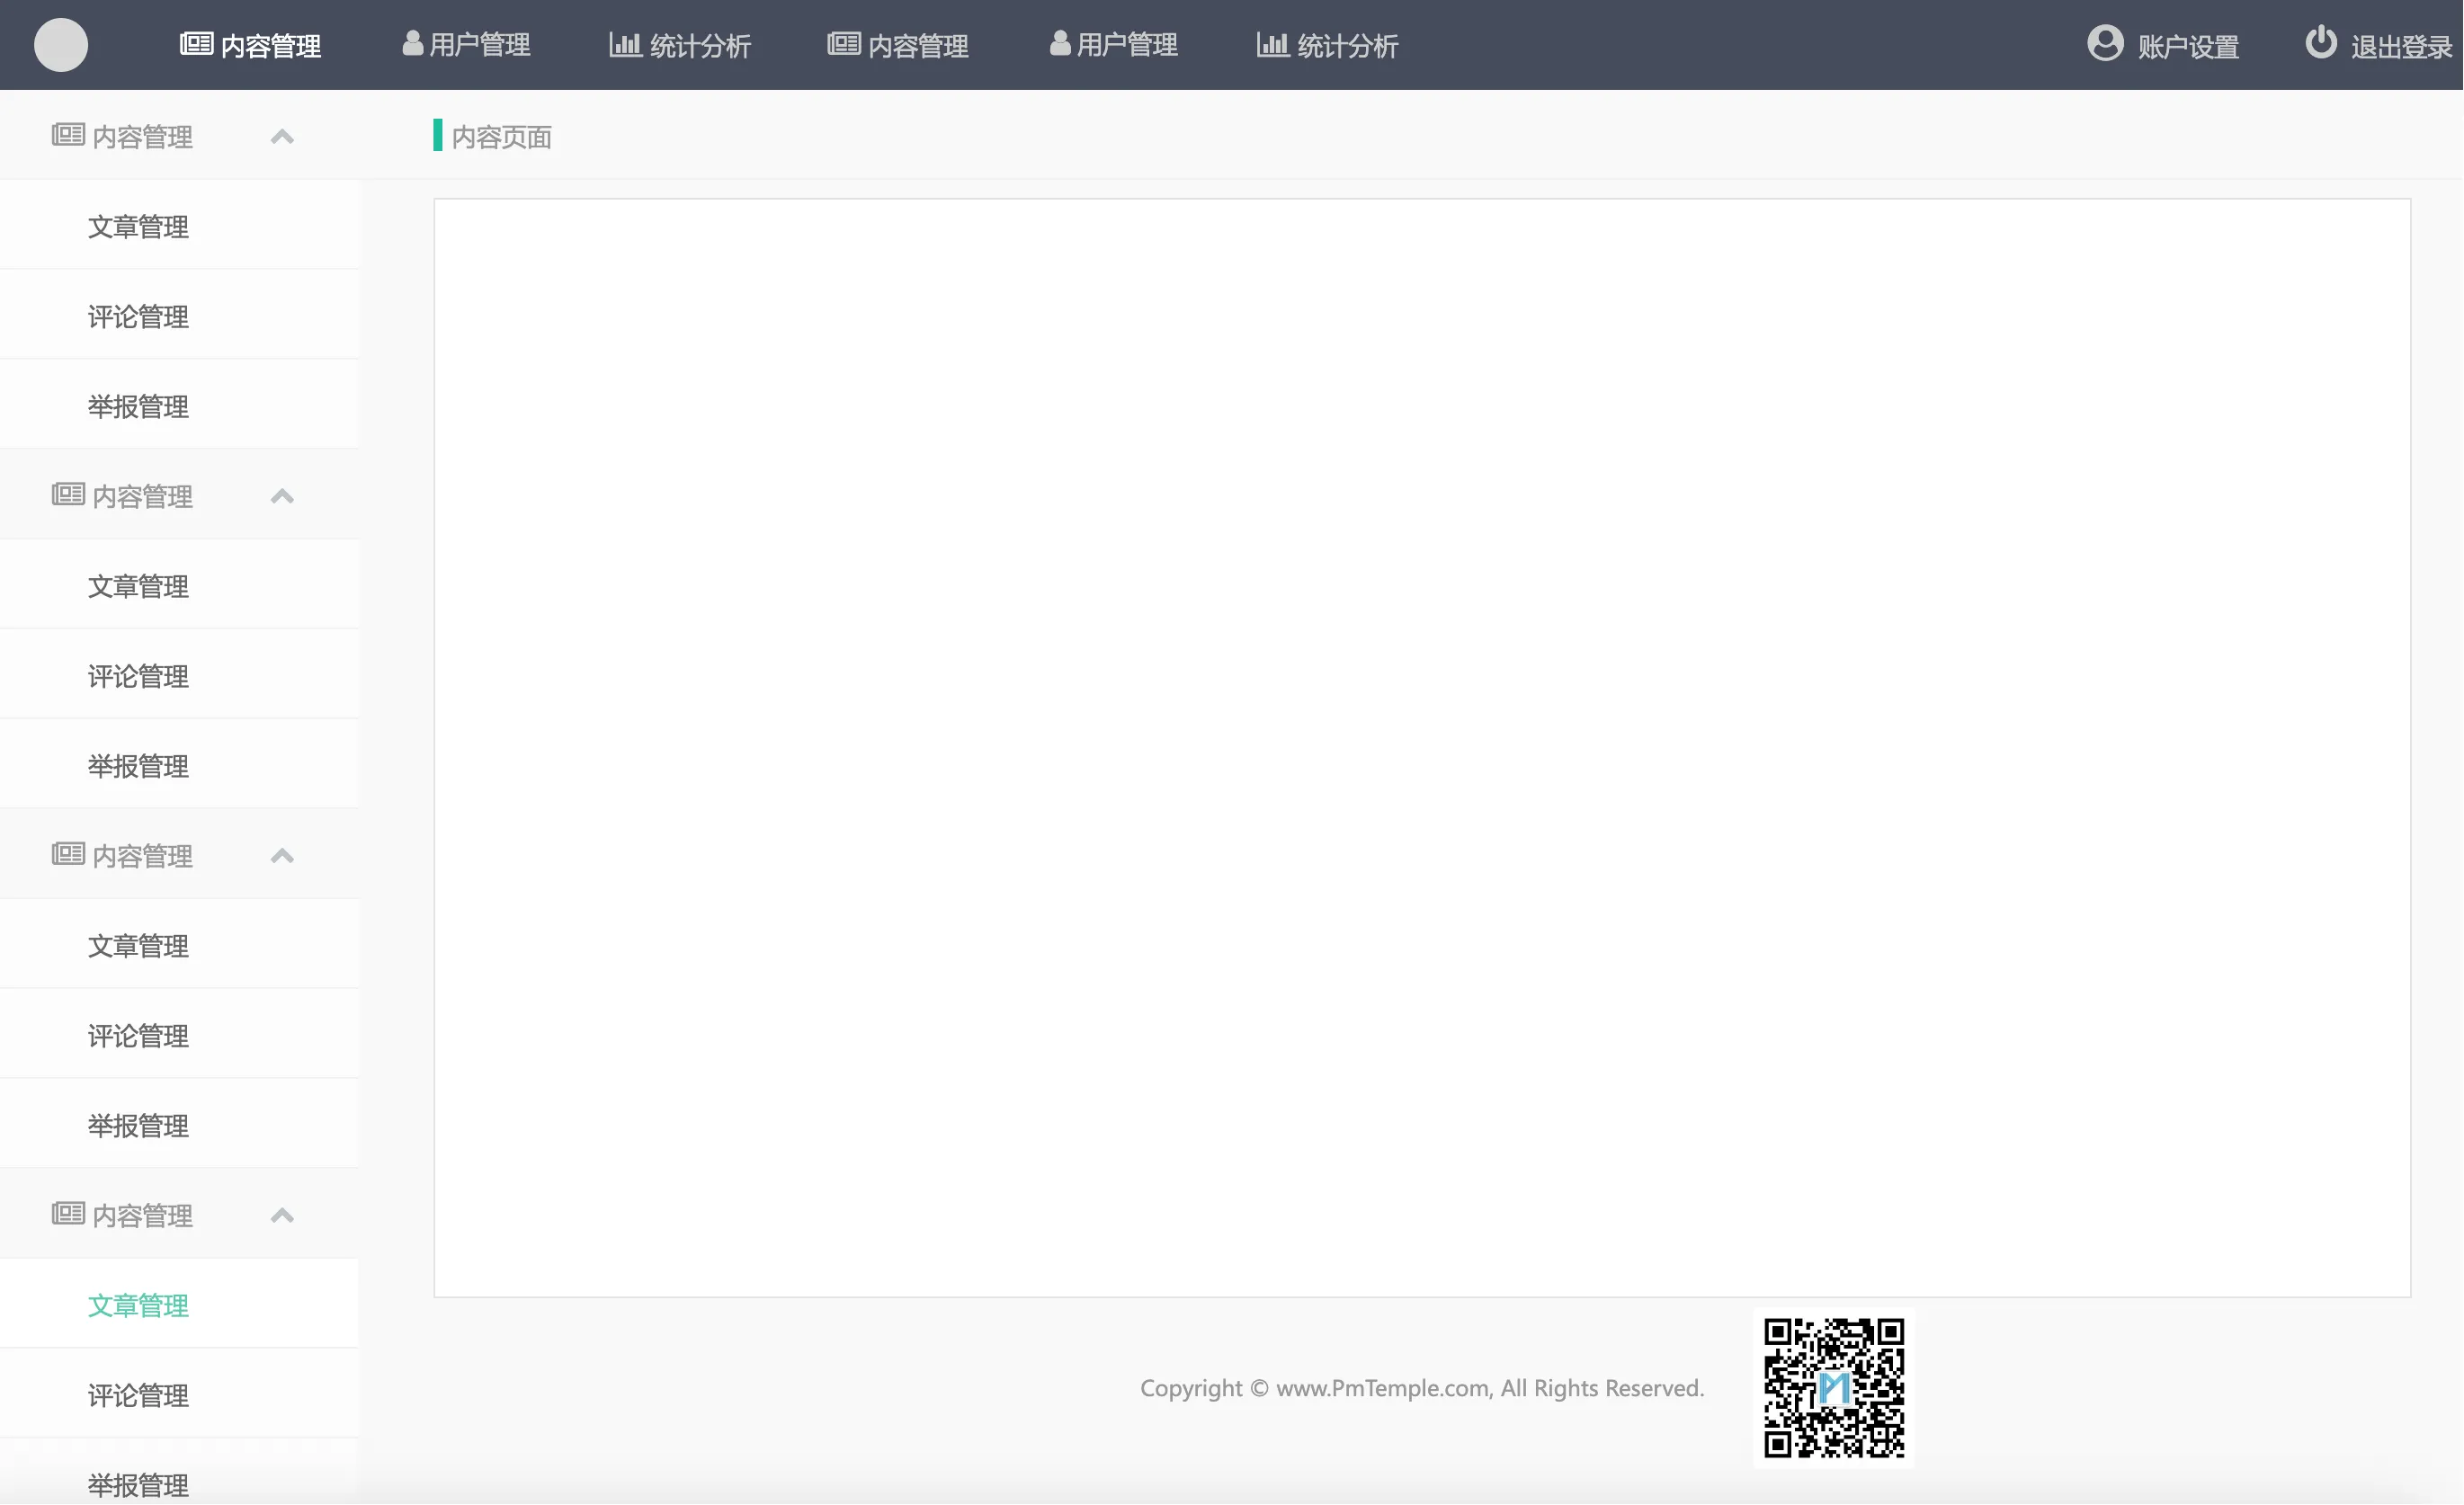Collapse the first 内容管理 sidebar section
Image resolution: width=2464 pixels, height=1505 pixels.
pyautogui.click(x=282, y=135)
